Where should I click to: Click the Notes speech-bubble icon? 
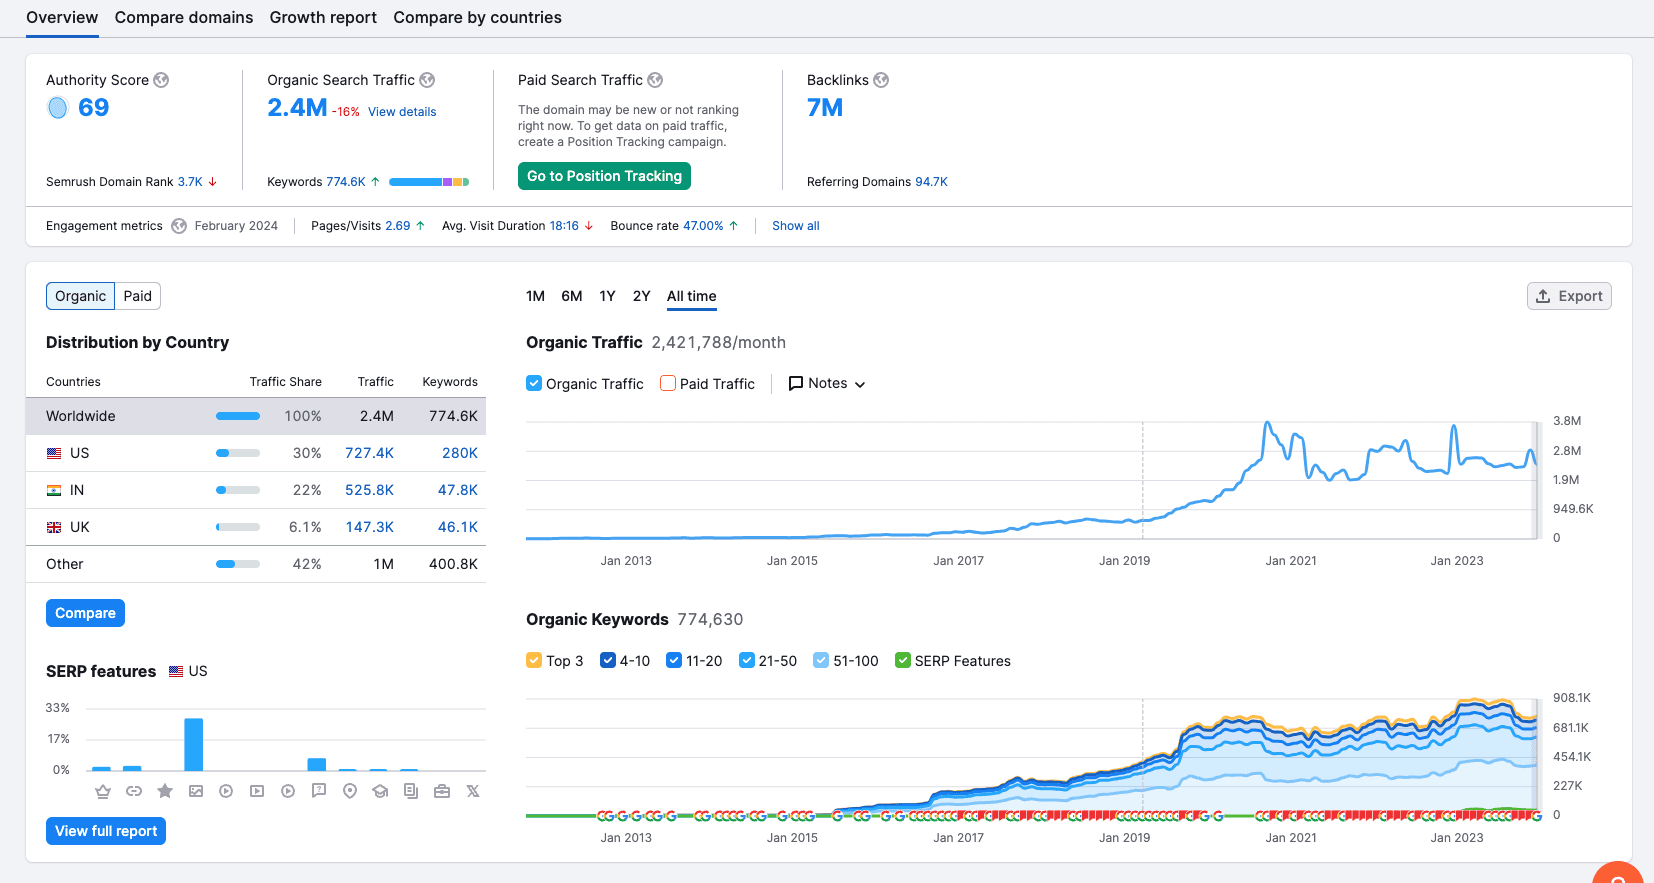pos(796,383)
